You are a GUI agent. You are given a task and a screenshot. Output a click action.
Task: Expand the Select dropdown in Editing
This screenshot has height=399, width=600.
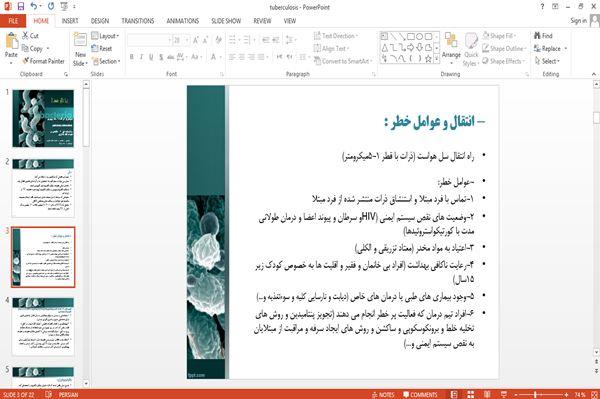(547, 61)
